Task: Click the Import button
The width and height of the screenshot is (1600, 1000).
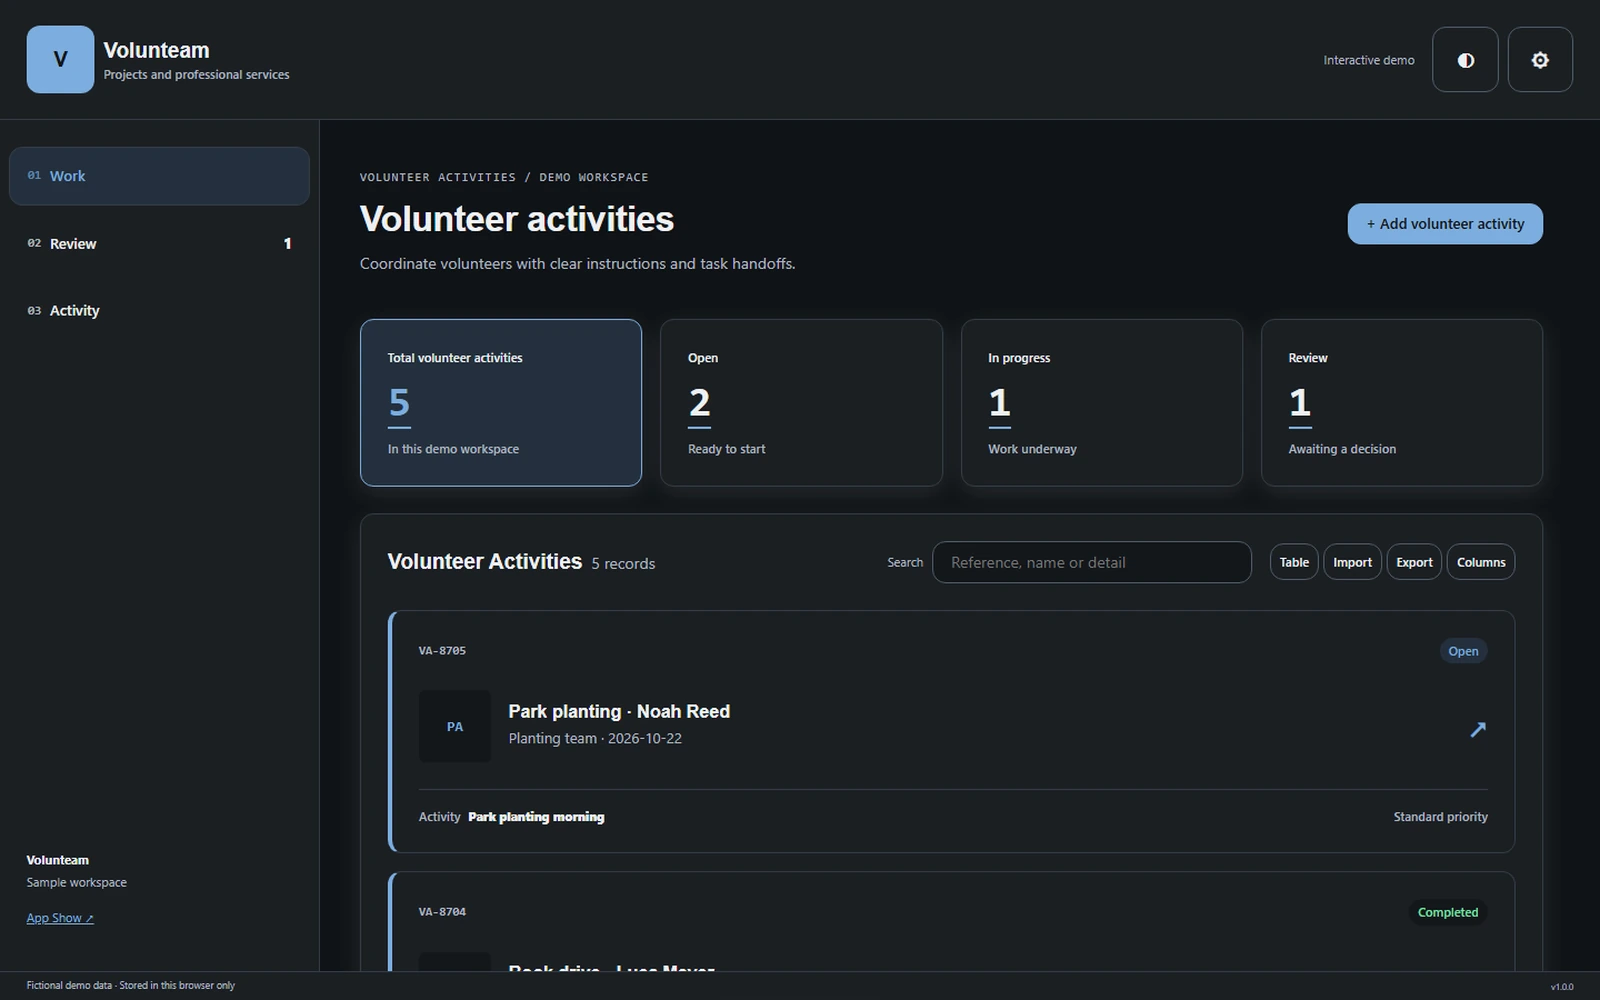Action: [1352, 562]
